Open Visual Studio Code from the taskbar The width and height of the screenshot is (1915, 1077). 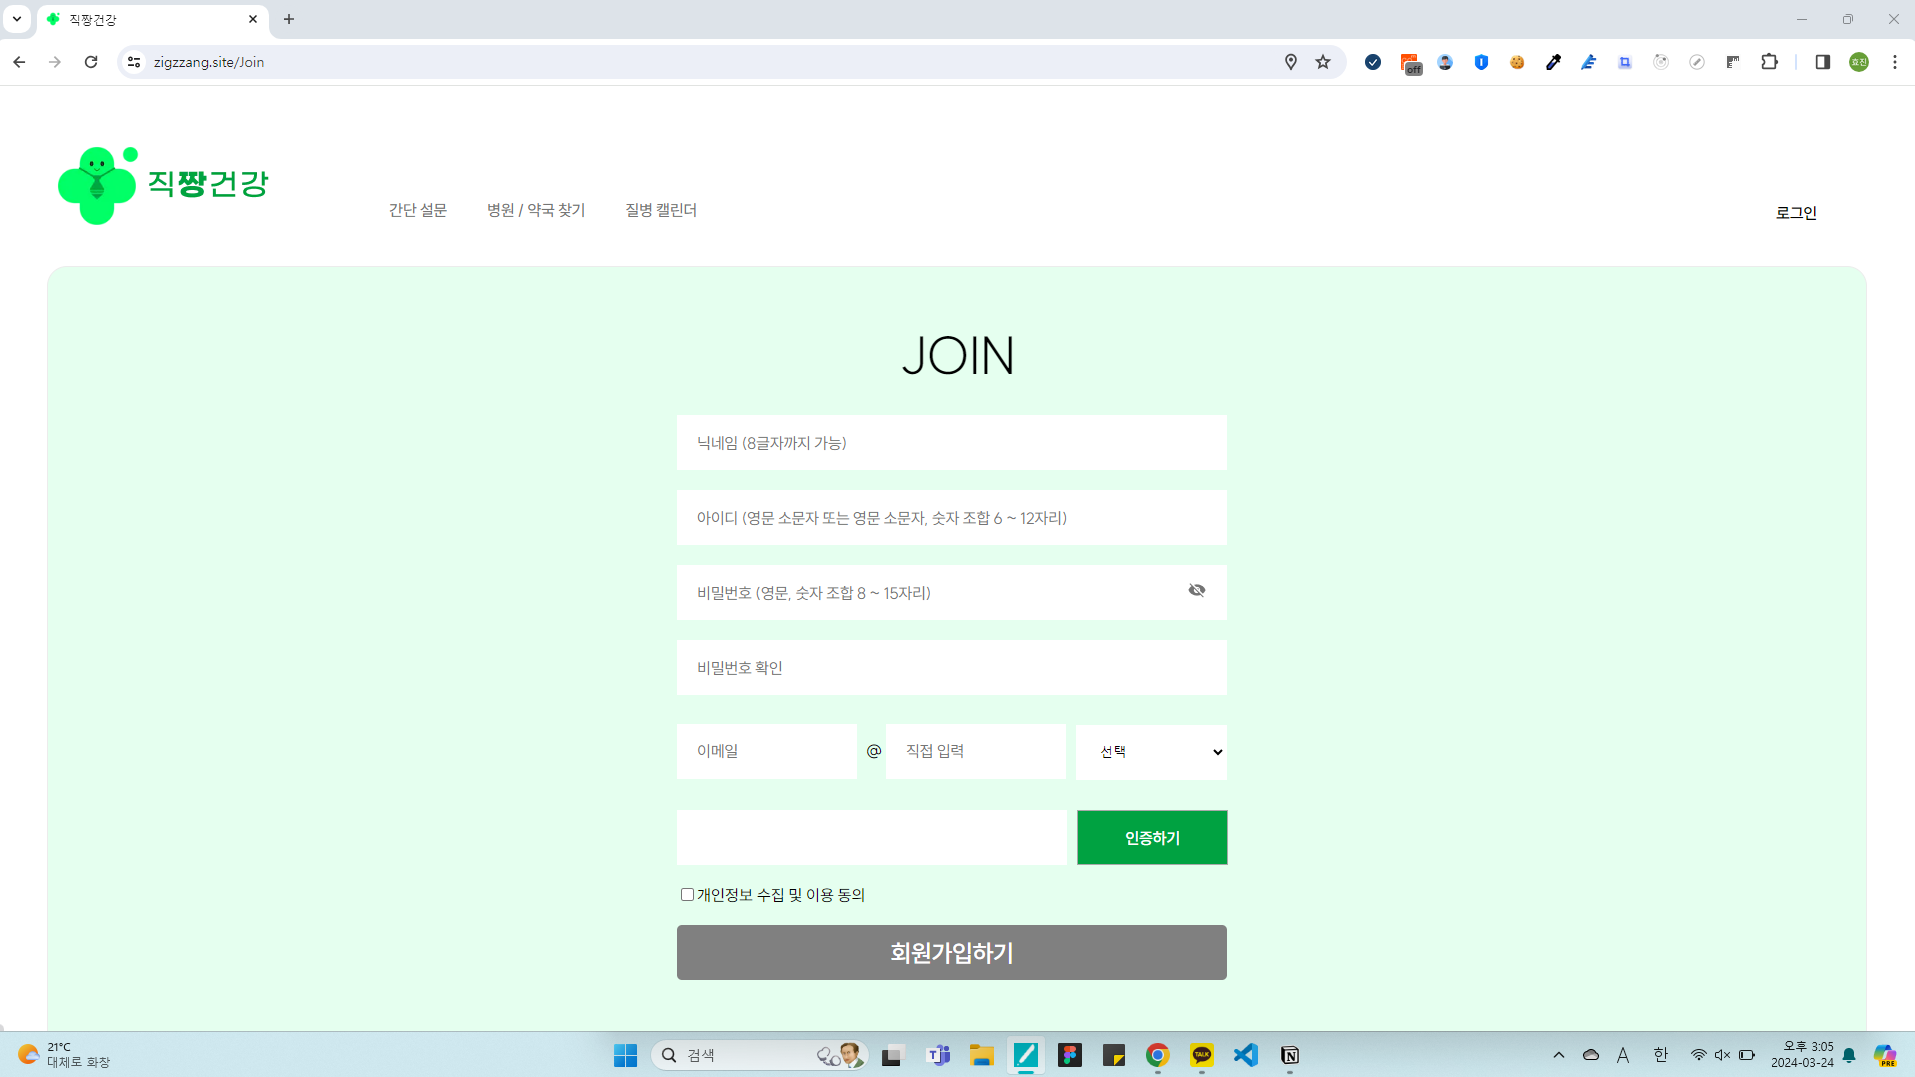(x=1245, y=1055)
